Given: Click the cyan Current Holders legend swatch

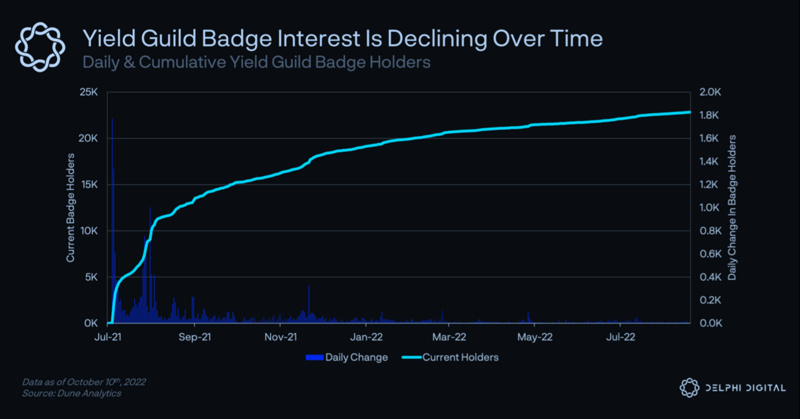Looking at the screenshot, I should 414,356.
